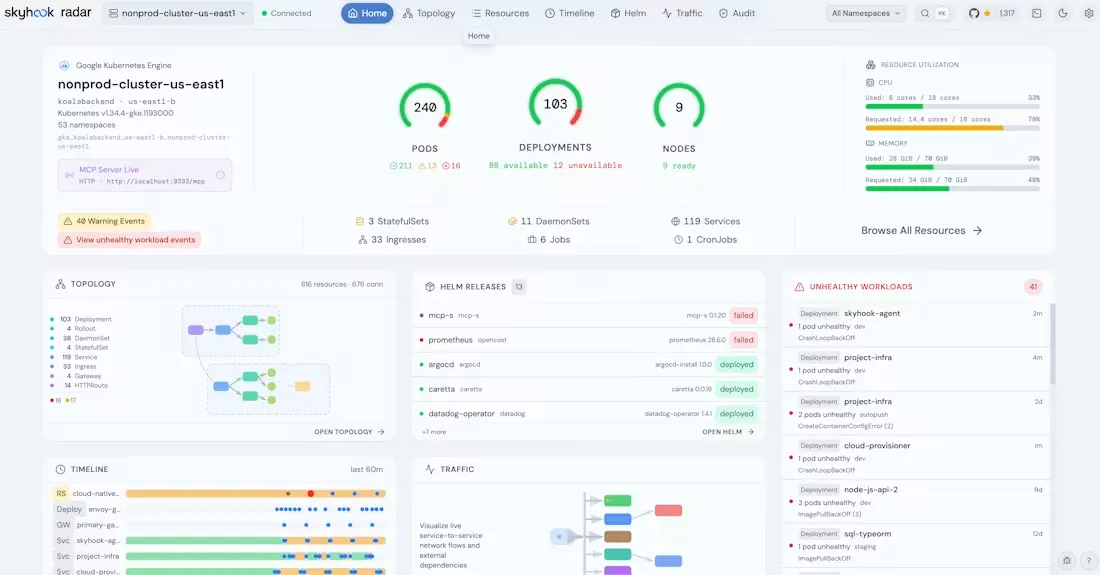
Task: Click the CPU Used progress bar
Action: click(952, 107)
